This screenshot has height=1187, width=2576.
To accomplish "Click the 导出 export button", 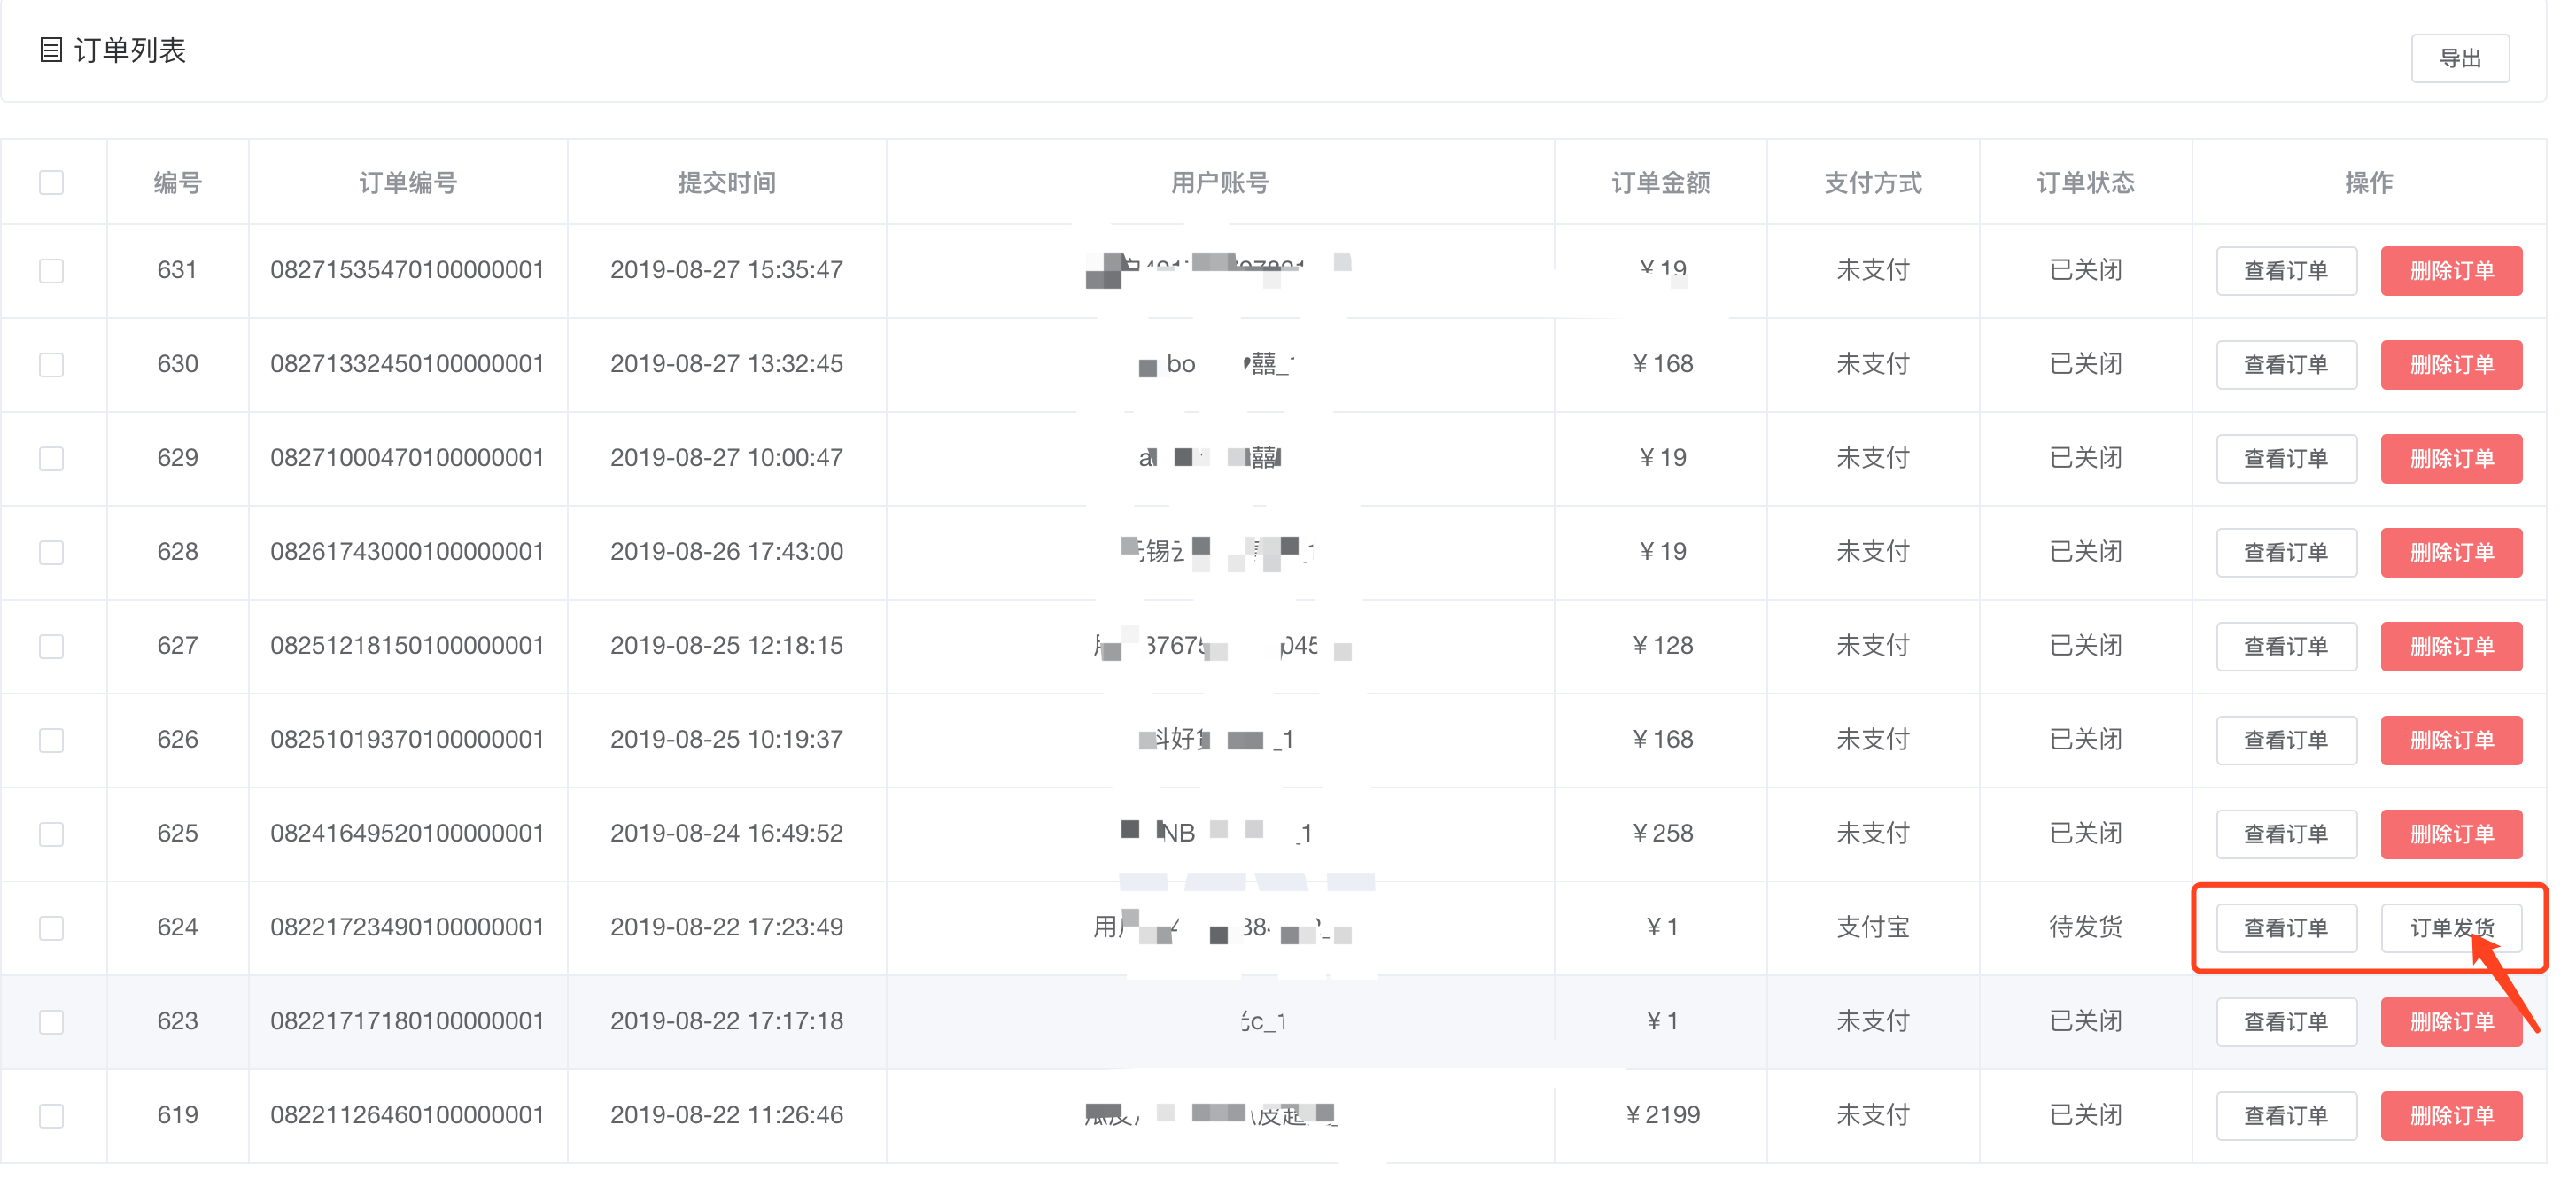I will tap(2459, 58).
